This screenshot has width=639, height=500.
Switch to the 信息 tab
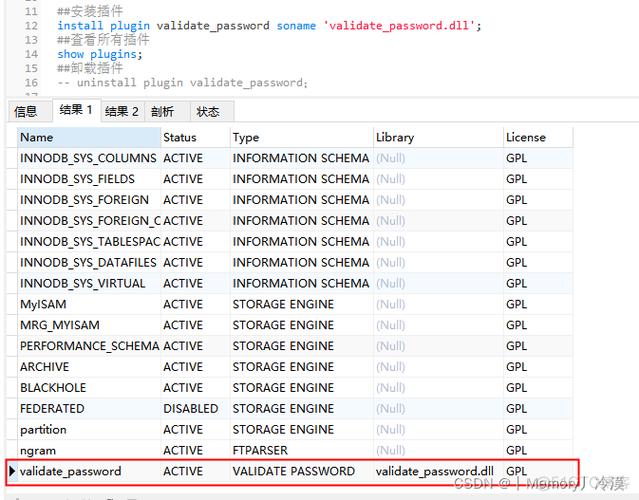(30, 111)
